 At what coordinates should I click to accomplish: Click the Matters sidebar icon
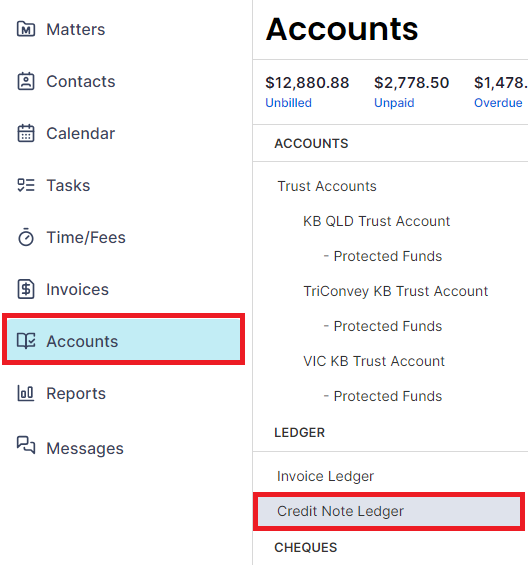(x=26, y=29)
